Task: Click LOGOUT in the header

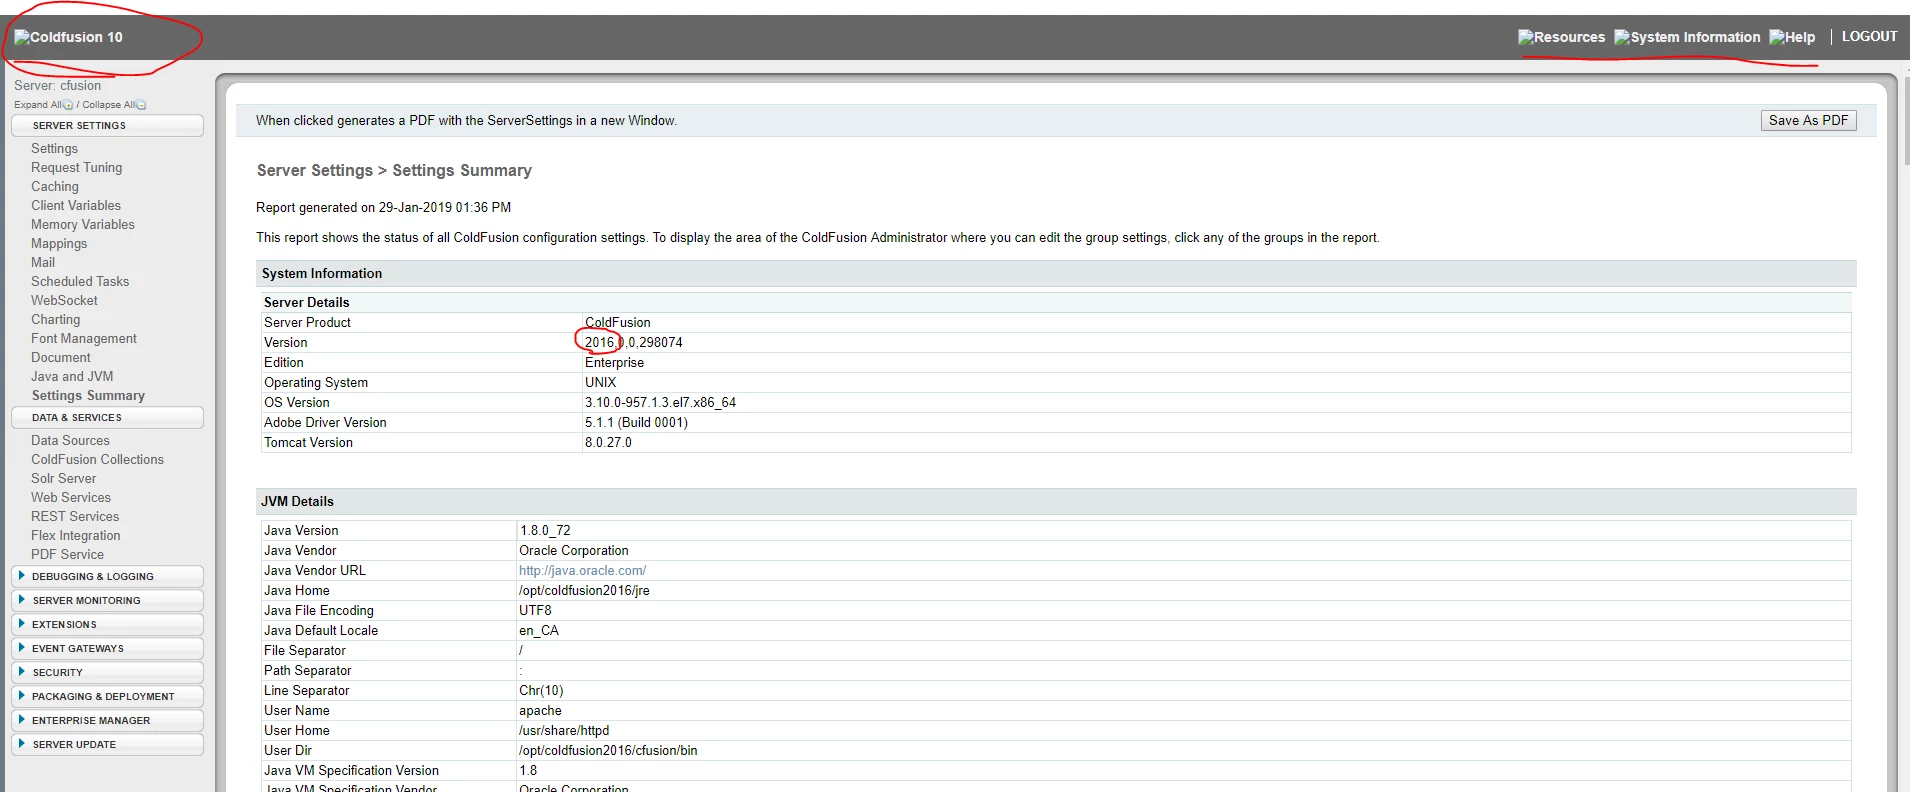Action: 1869,36
